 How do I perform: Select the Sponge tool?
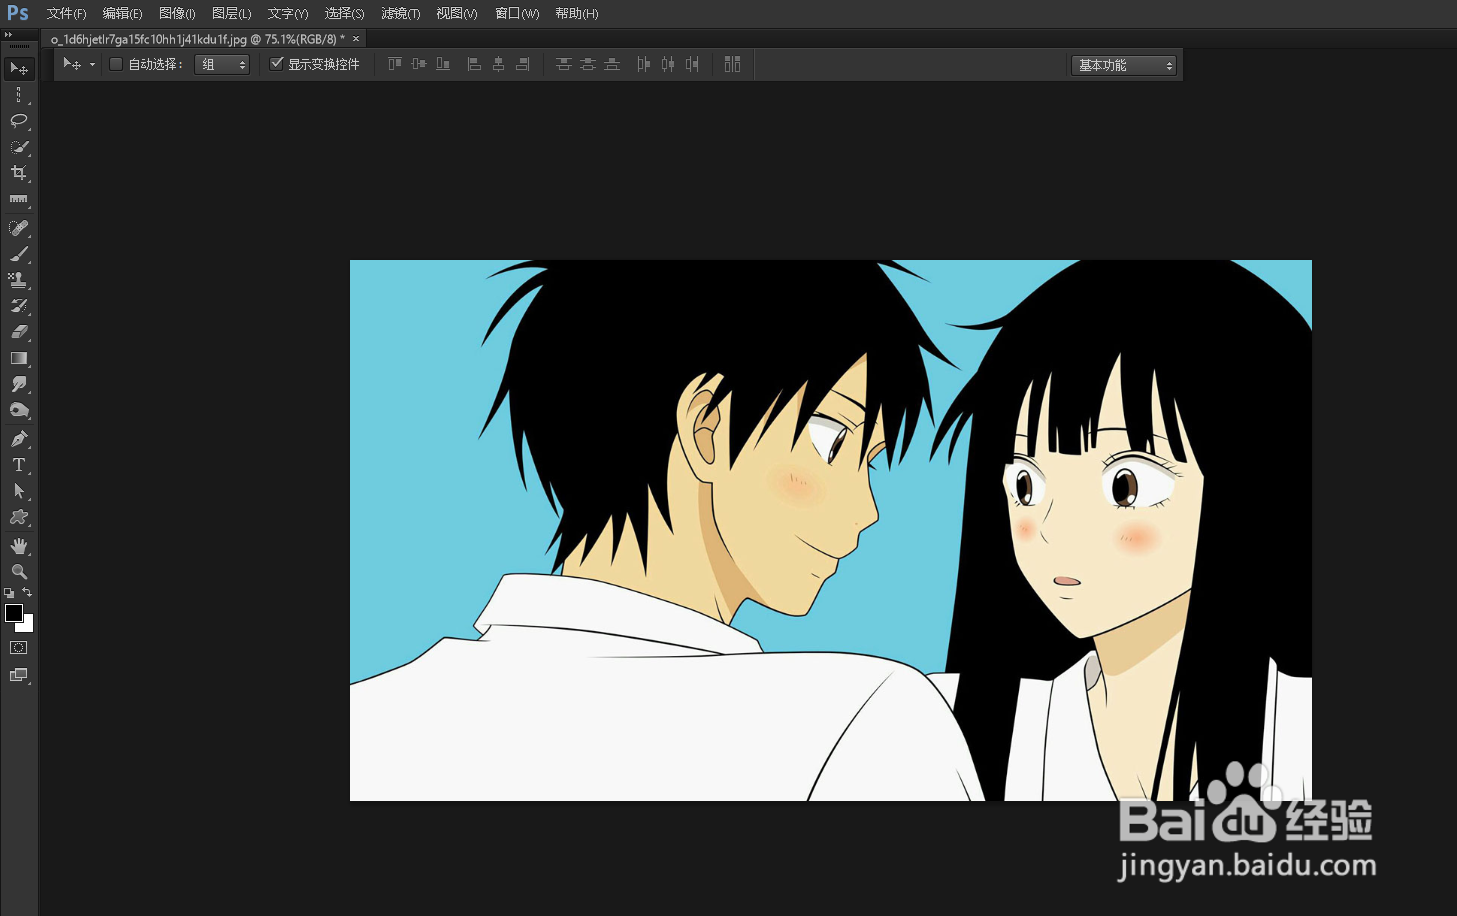click(x=19, y=410)
